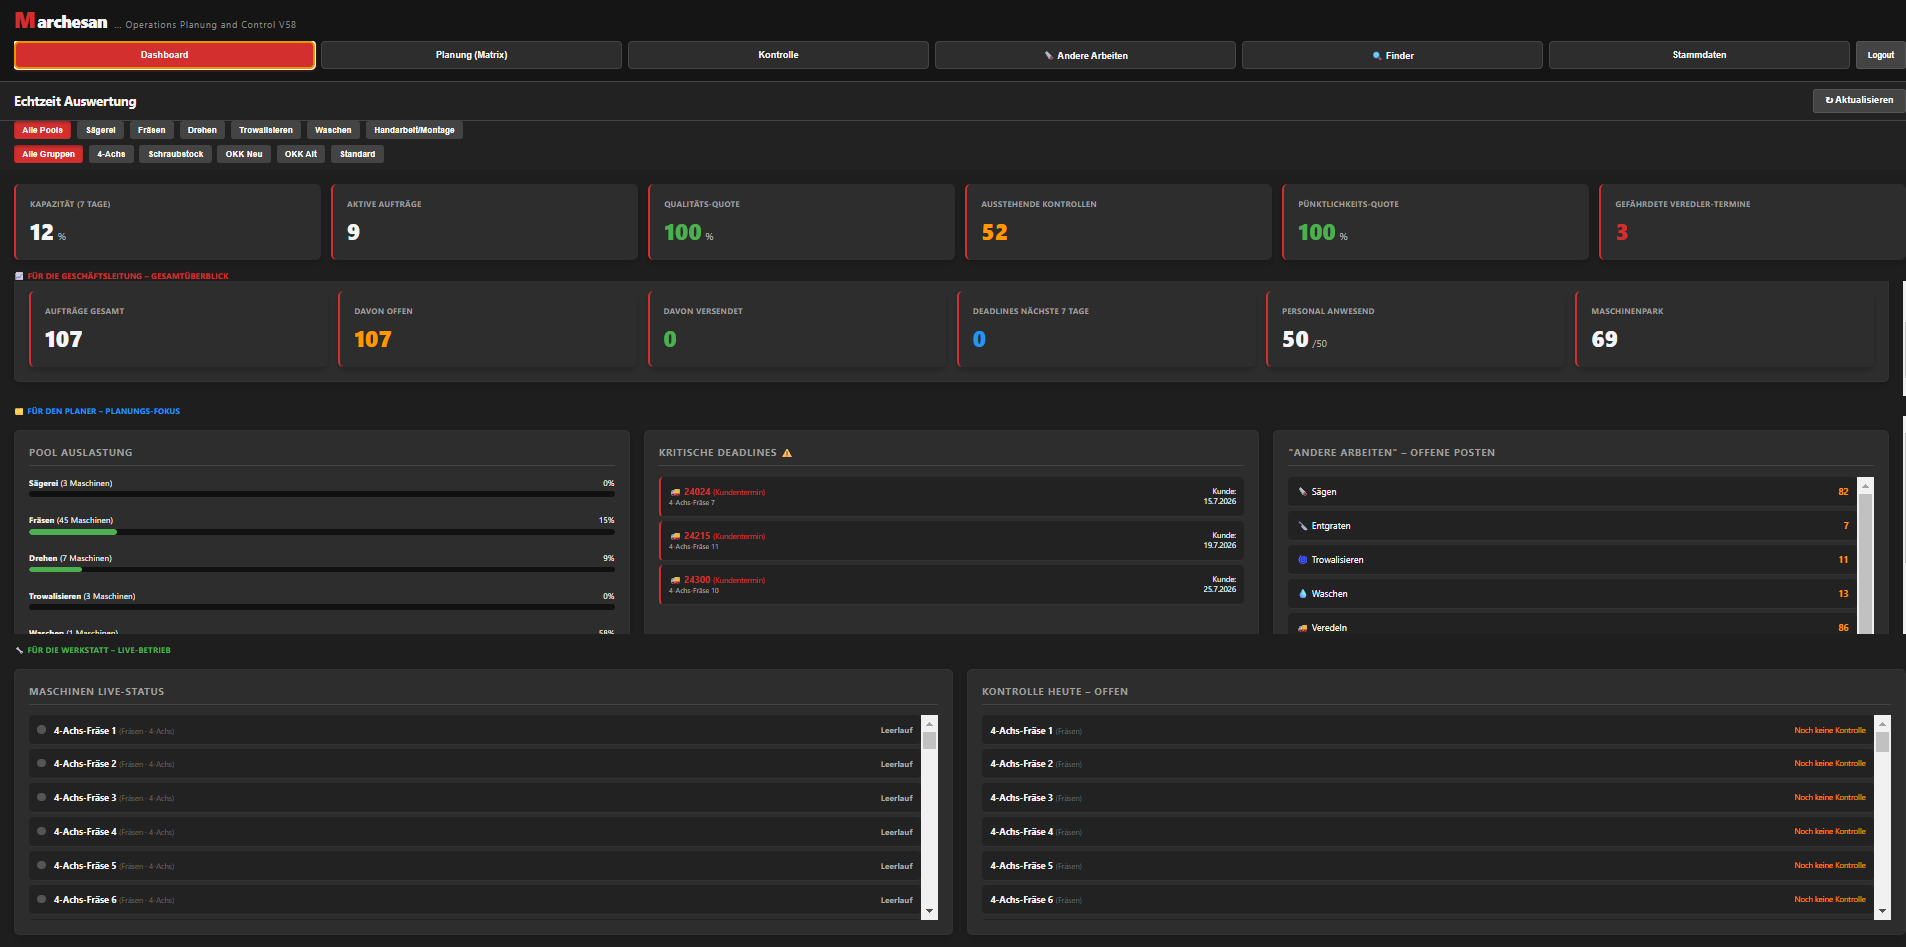Open the Dashboard tab
The width and height of the screenshot is (1906, 947).
[165, 55]
